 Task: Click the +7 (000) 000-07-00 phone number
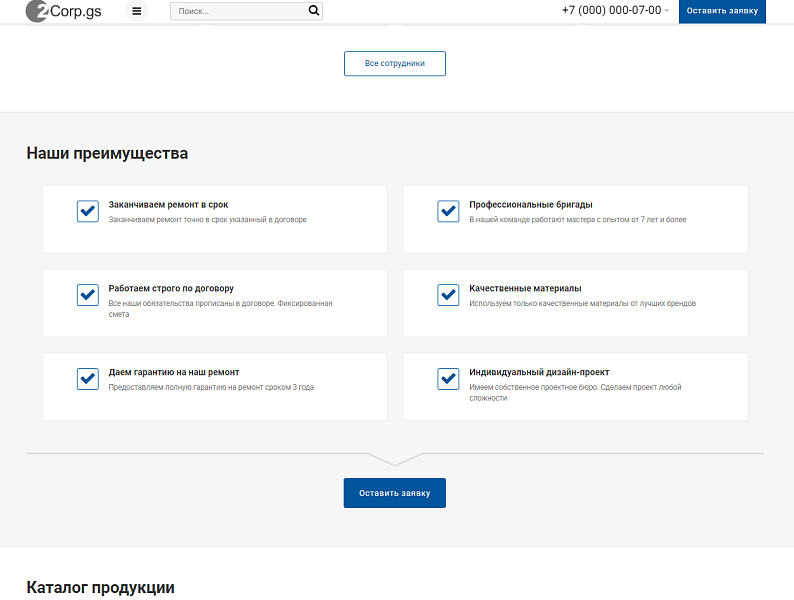[611, 10]
